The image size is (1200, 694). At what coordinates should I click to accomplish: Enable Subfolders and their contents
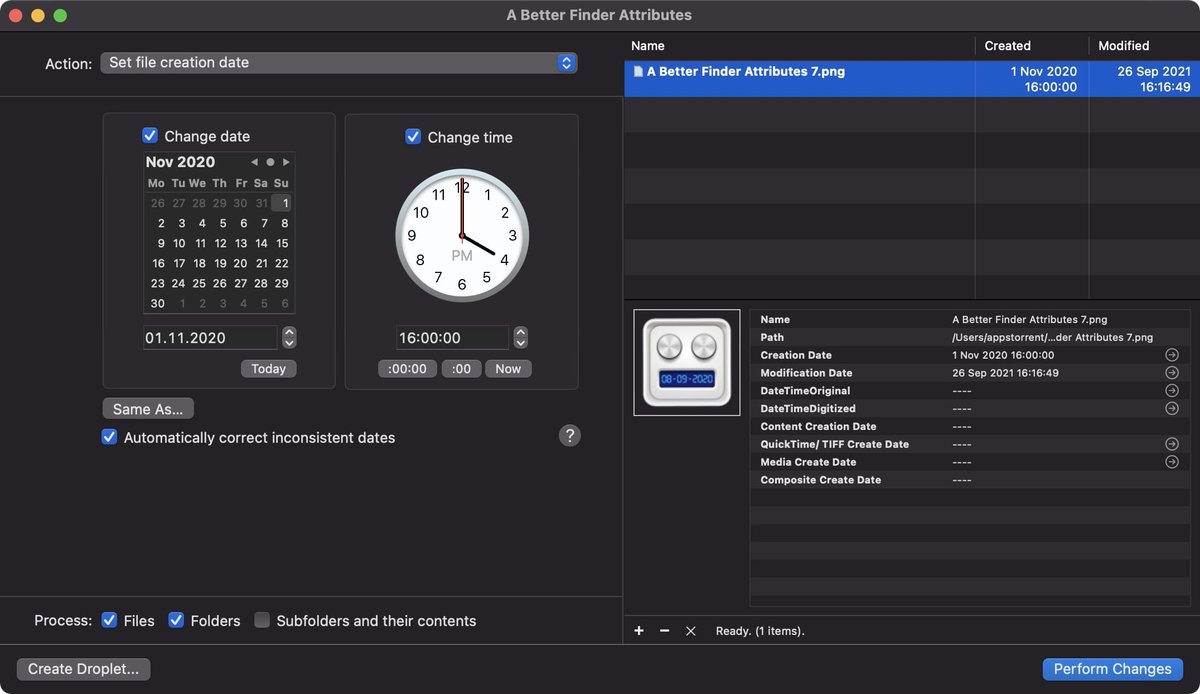(261, 620)
